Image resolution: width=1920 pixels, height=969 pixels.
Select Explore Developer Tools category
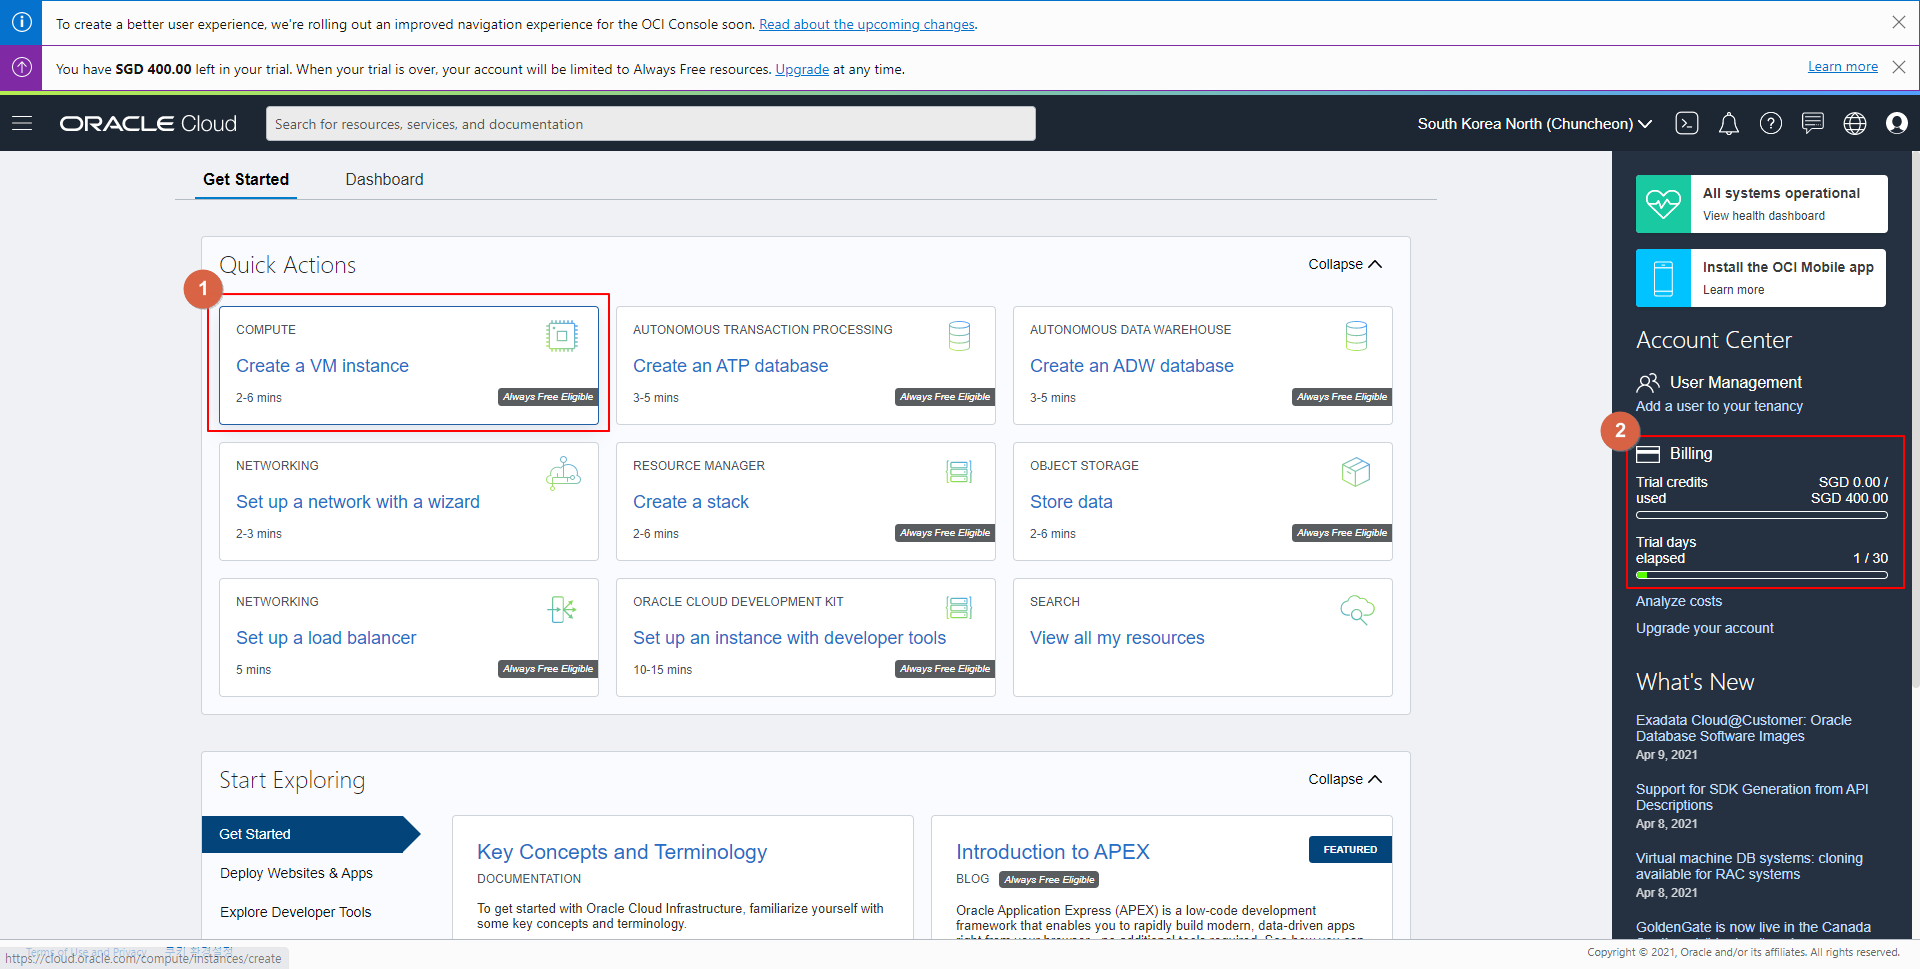(x=295, y=912)
